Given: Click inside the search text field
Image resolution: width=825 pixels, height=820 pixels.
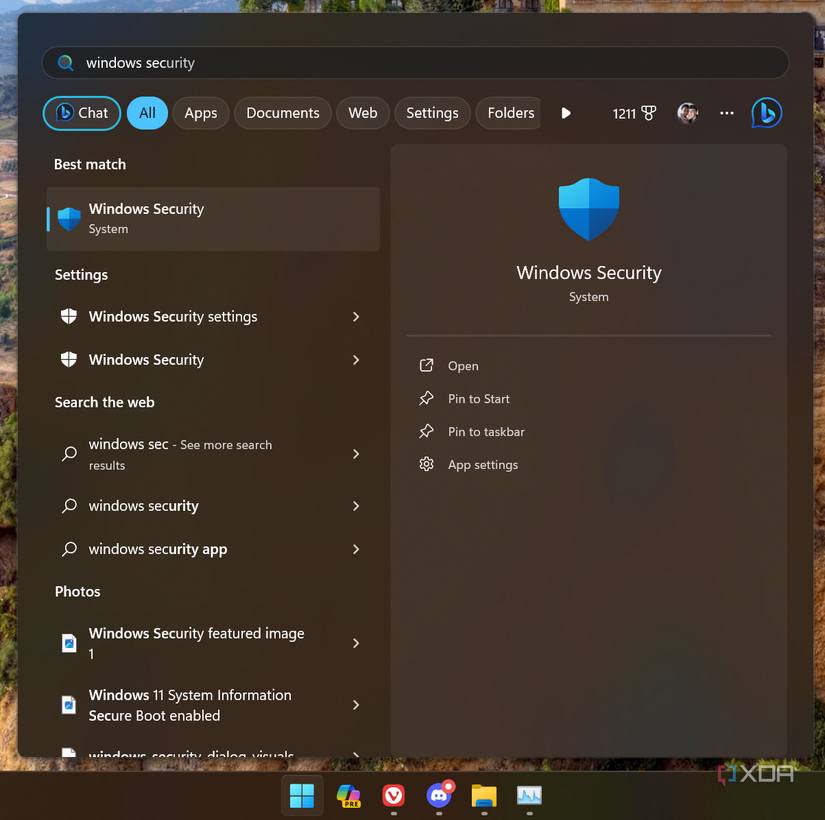Looking at the screenshot, I should point(415,63).
